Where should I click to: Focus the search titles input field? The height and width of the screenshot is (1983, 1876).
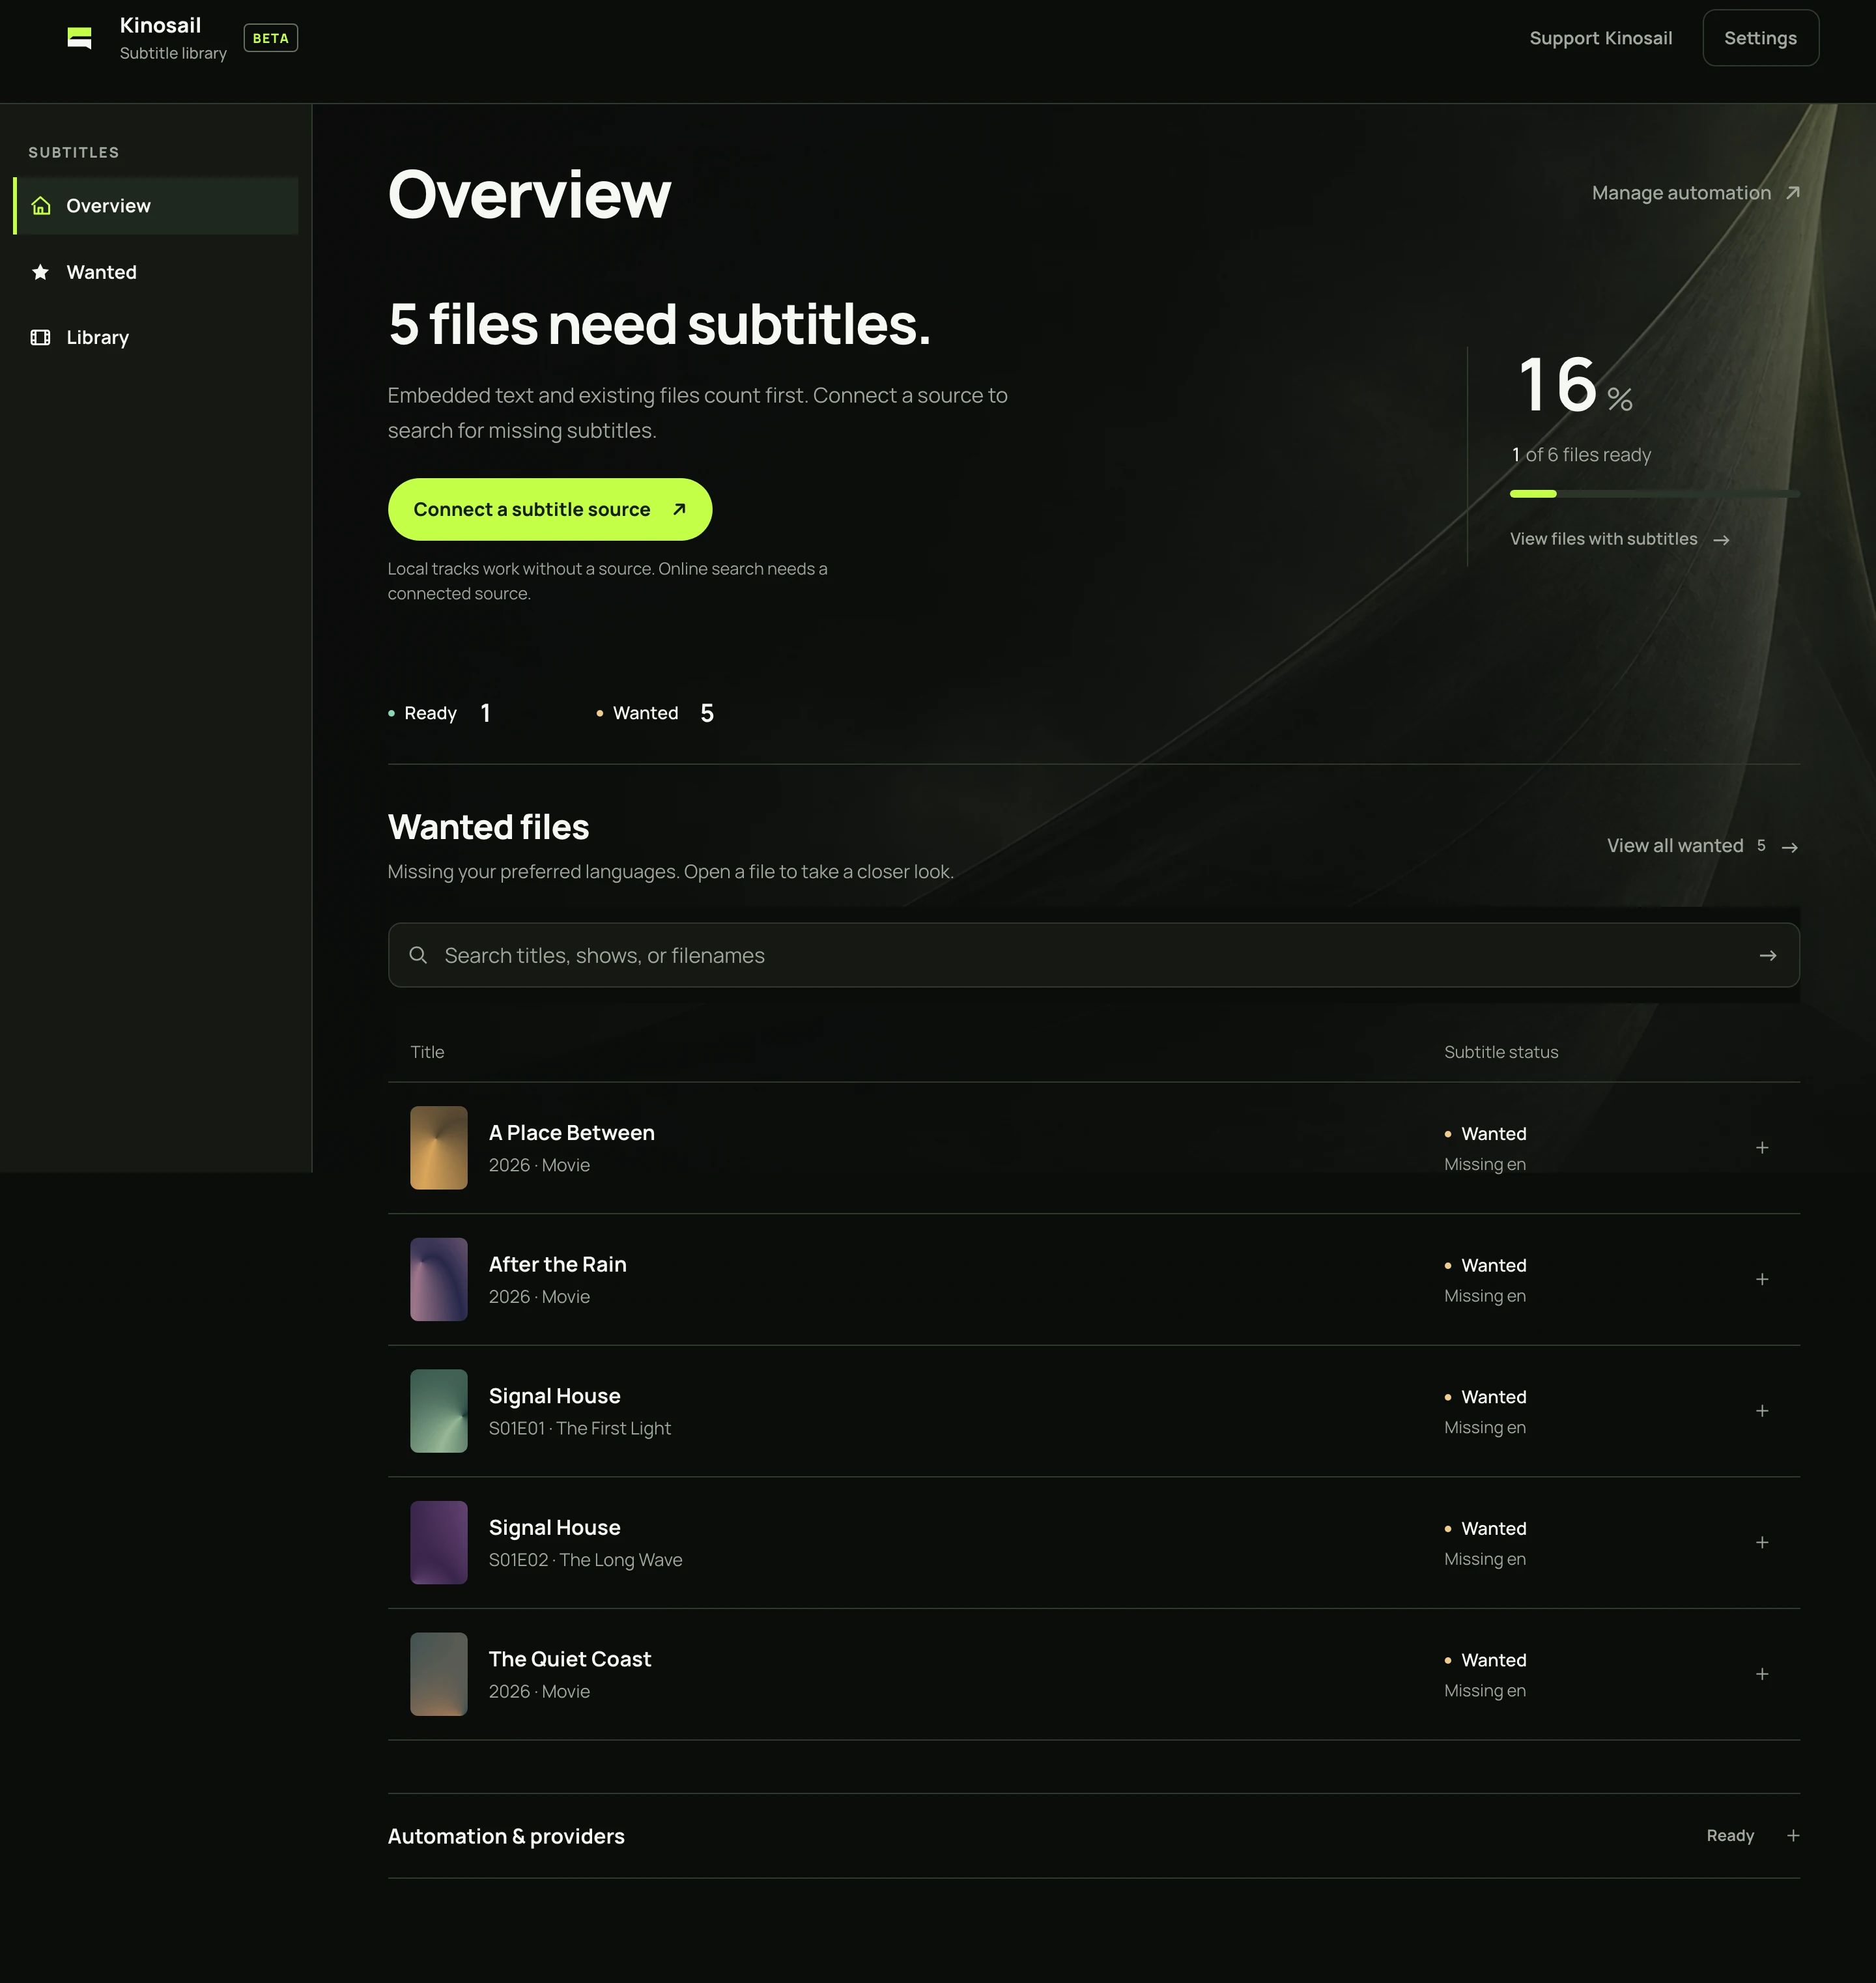pyautogui.click(x=1093, y=955)
